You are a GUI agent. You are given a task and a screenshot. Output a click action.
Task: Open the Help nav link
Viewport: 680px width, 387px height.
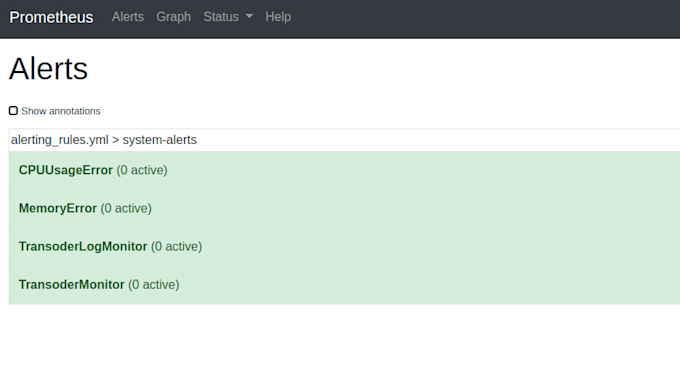pyautogui.click(x=278, y=17)
